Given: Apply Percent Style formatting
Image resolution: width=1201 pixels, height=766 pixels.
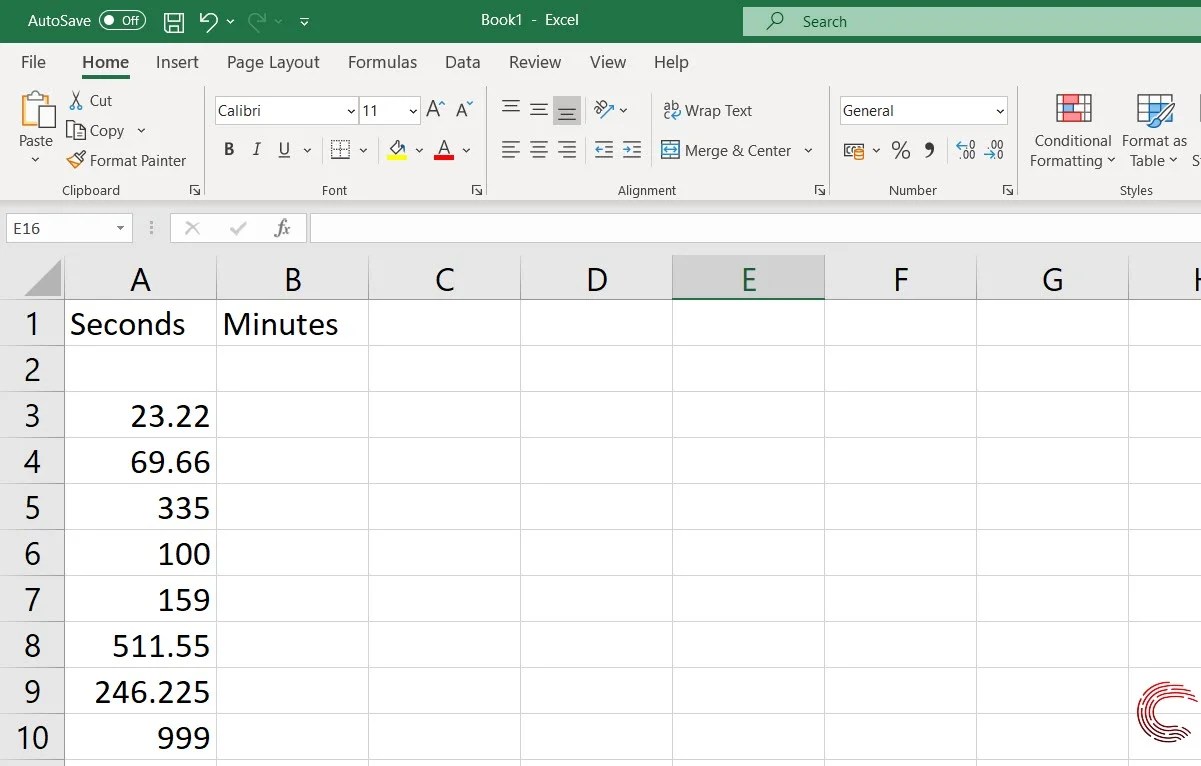Looking at the screenshot, I should click(901, 150).
